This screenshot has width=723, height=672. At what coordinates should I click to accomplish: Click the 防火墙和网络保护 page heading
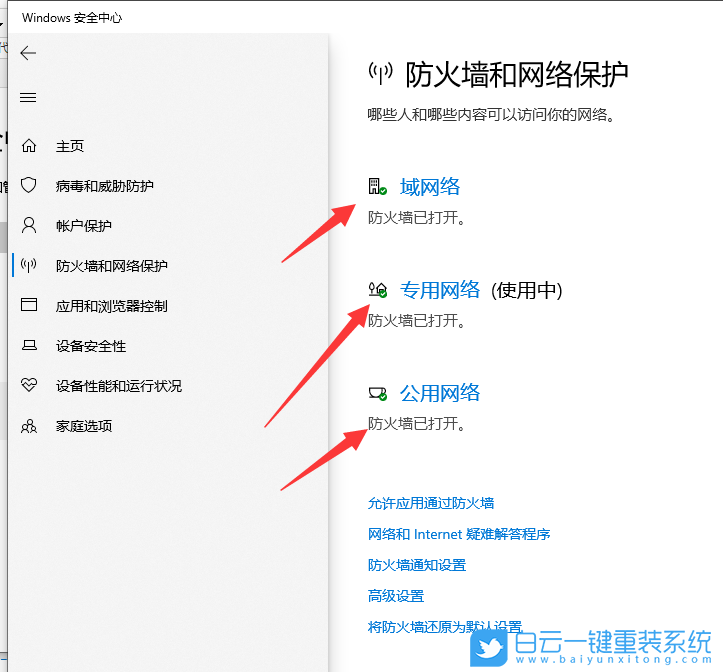pyautogui.click(x=516, y=75)
